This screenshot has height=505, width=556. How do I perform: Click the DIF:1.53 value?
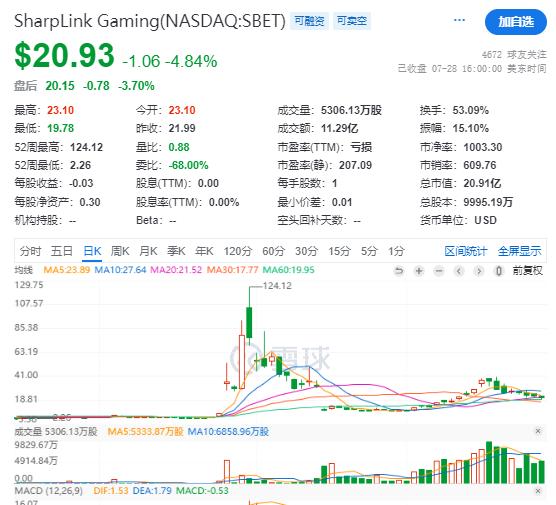pyautogui.click(x=111, y=491)
